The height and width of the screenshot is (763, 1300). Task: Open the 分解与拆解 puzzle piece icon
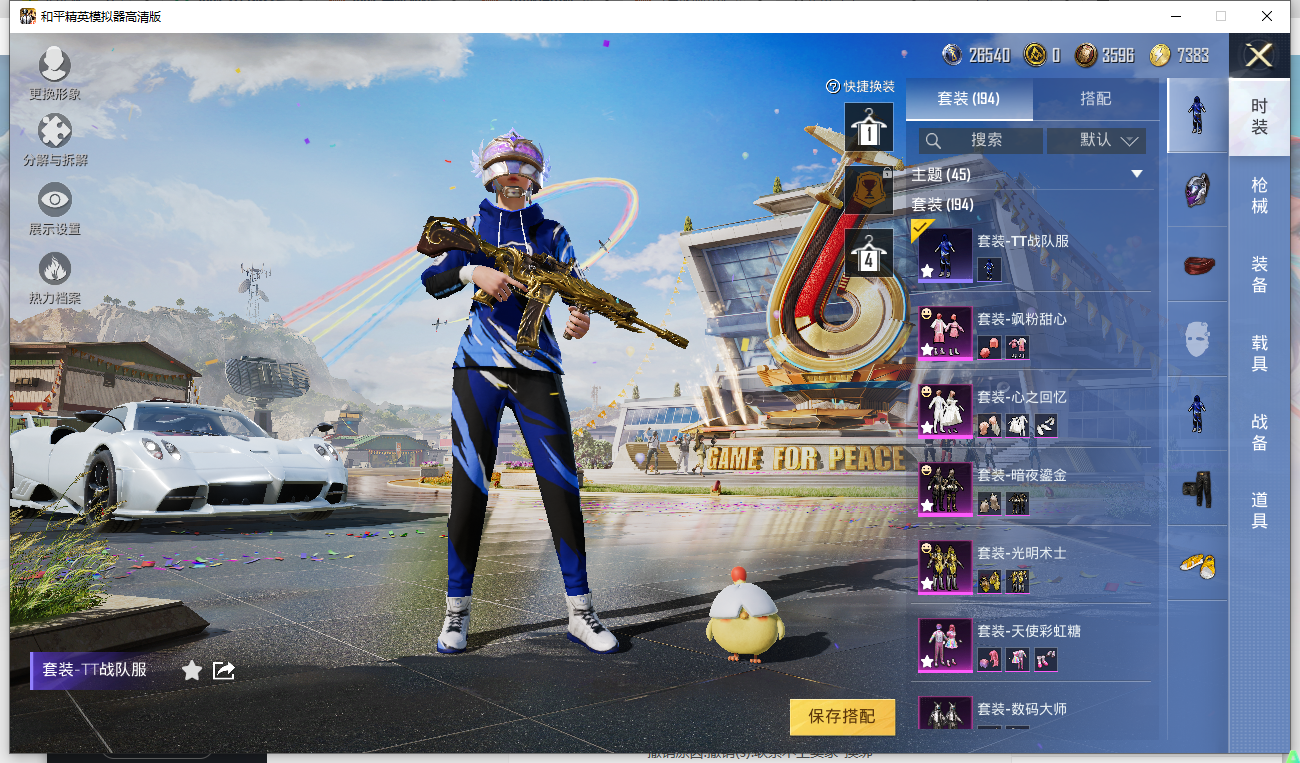pos(54,132)
